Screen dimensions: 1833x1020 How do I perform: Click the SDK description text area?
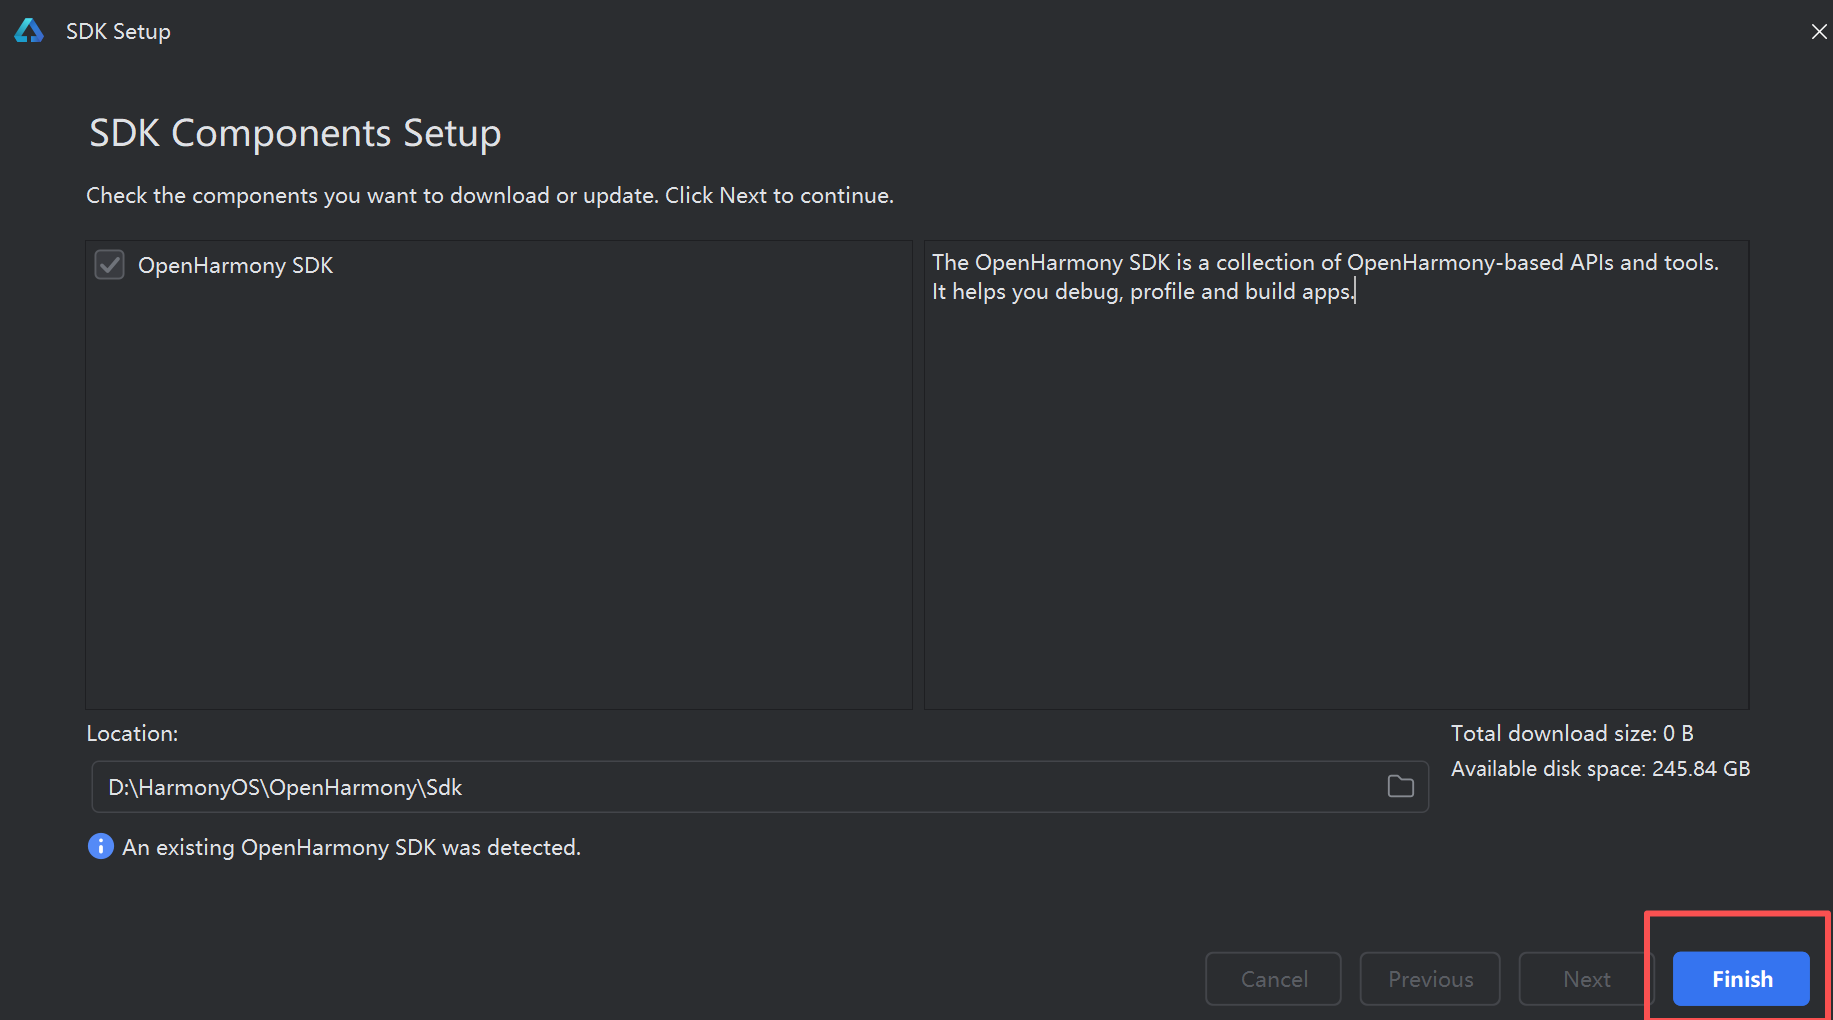point(1335,470)
